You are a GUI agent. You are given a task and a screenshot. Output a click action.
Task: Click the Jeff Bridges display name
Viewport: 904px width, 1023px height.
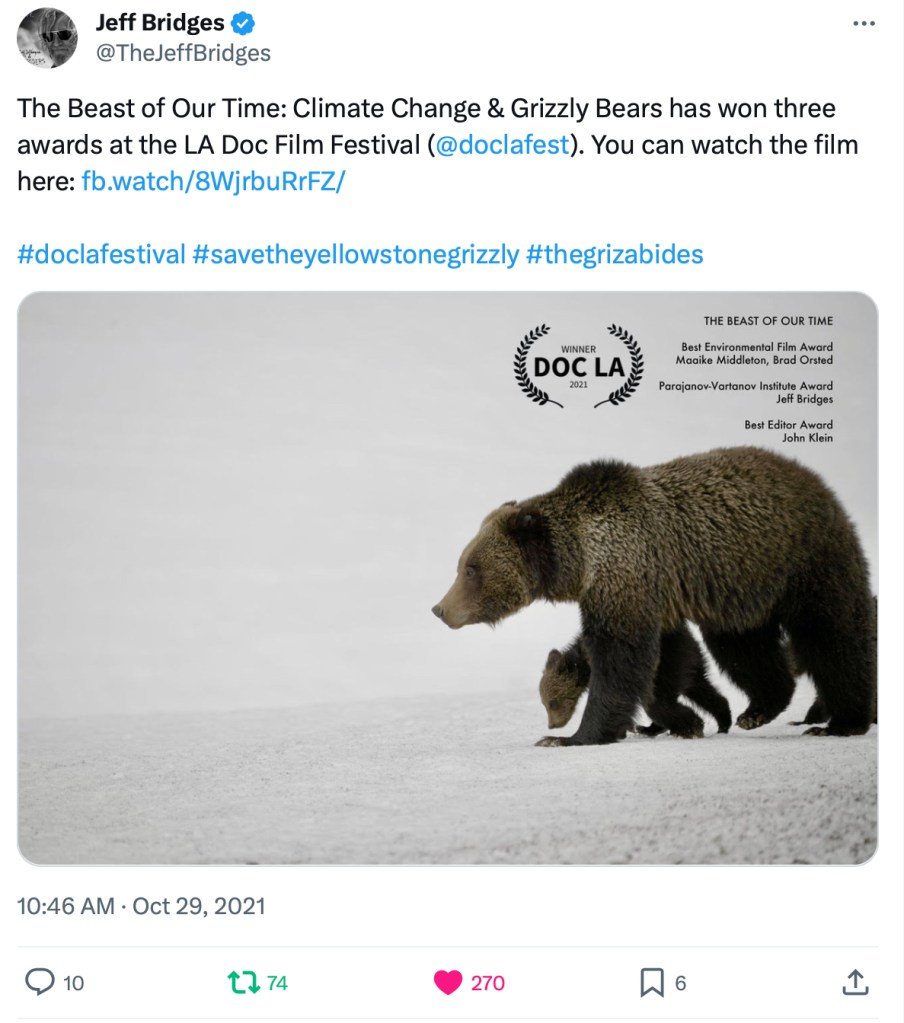click(159, 22)
